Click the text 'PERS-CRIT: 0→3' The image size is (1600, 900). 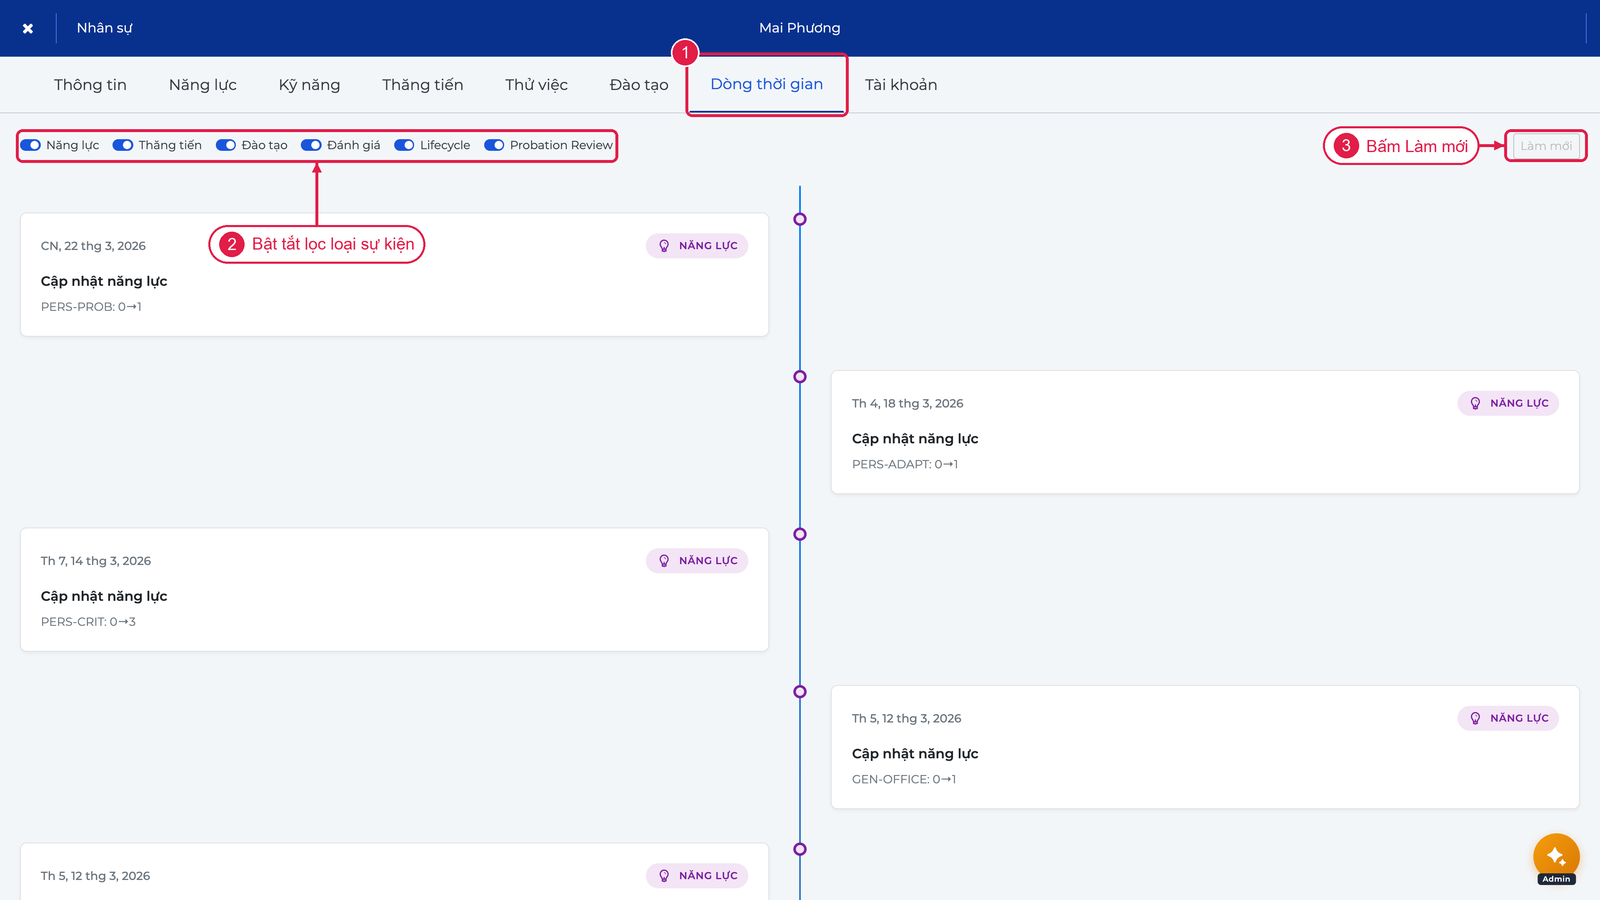point(88,622)
